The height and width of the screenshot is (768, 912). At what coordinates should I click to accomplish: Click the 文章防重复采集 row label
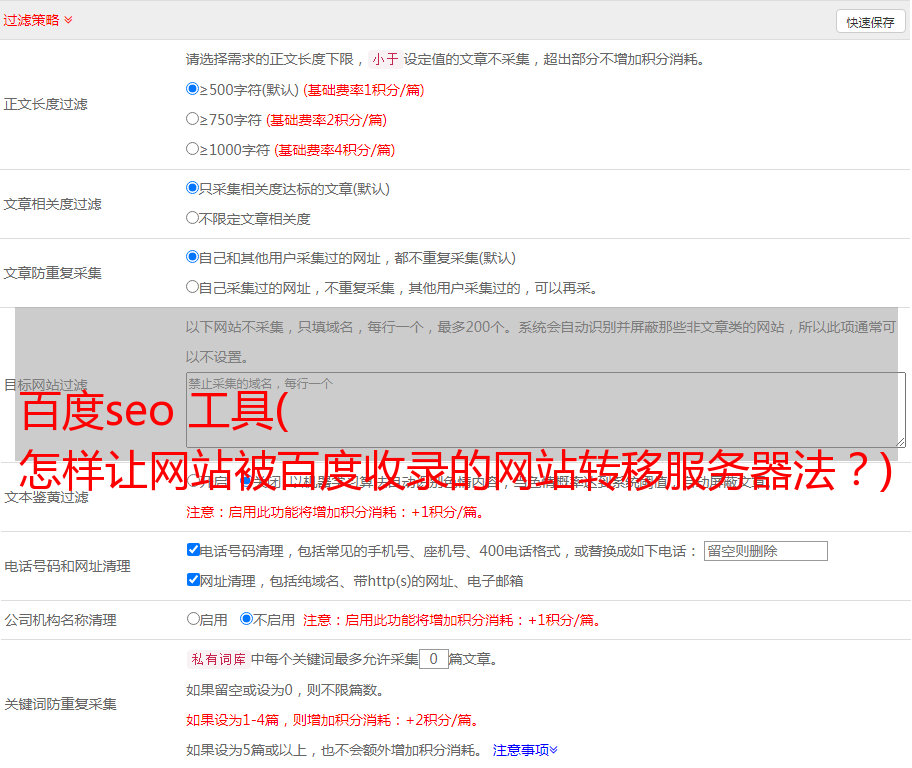pyautogui.click(x=52, y=273)
